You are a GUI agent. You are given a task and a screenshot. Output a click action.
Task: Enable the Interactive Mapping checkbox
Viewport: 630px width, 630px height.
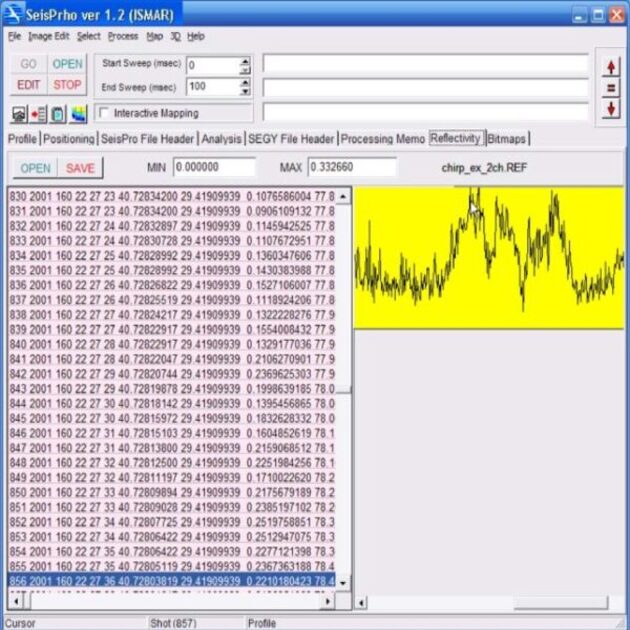click(x=105, y=113)
